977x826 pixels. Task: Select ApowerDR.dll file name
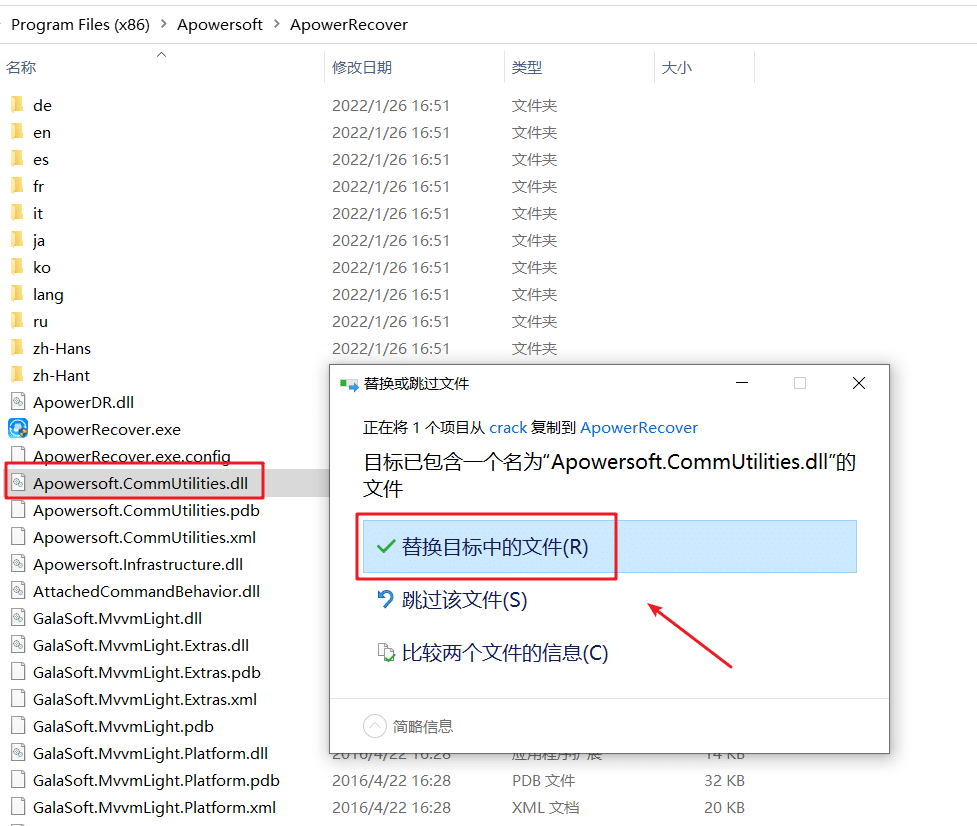point(83,402)
